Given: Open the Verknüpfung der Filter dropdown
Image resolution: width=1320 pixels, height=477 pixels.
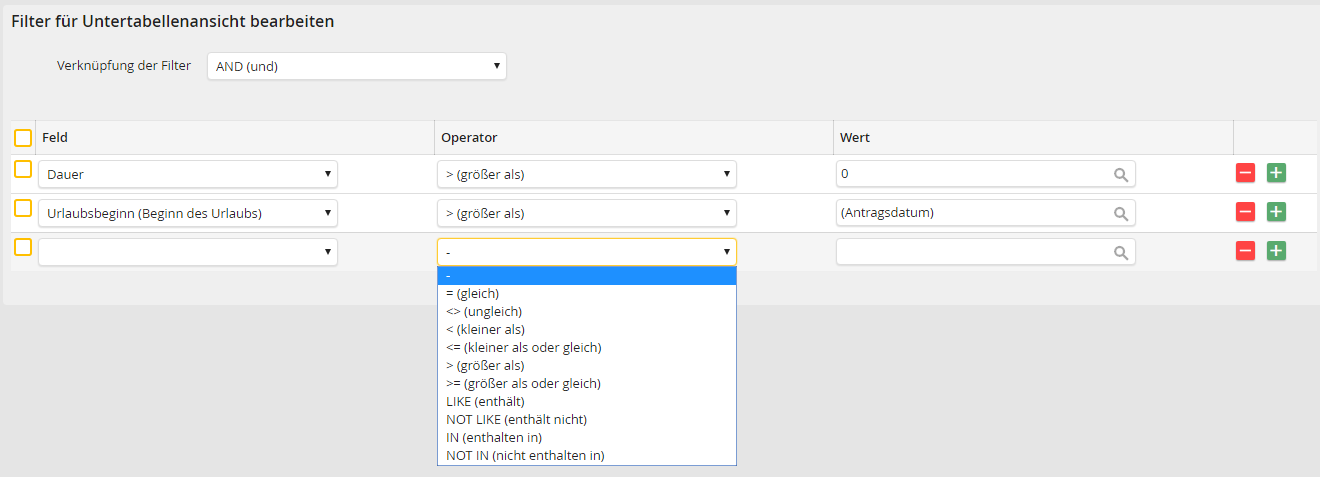Looking at the screenshot, I should (x=356, y=66).
